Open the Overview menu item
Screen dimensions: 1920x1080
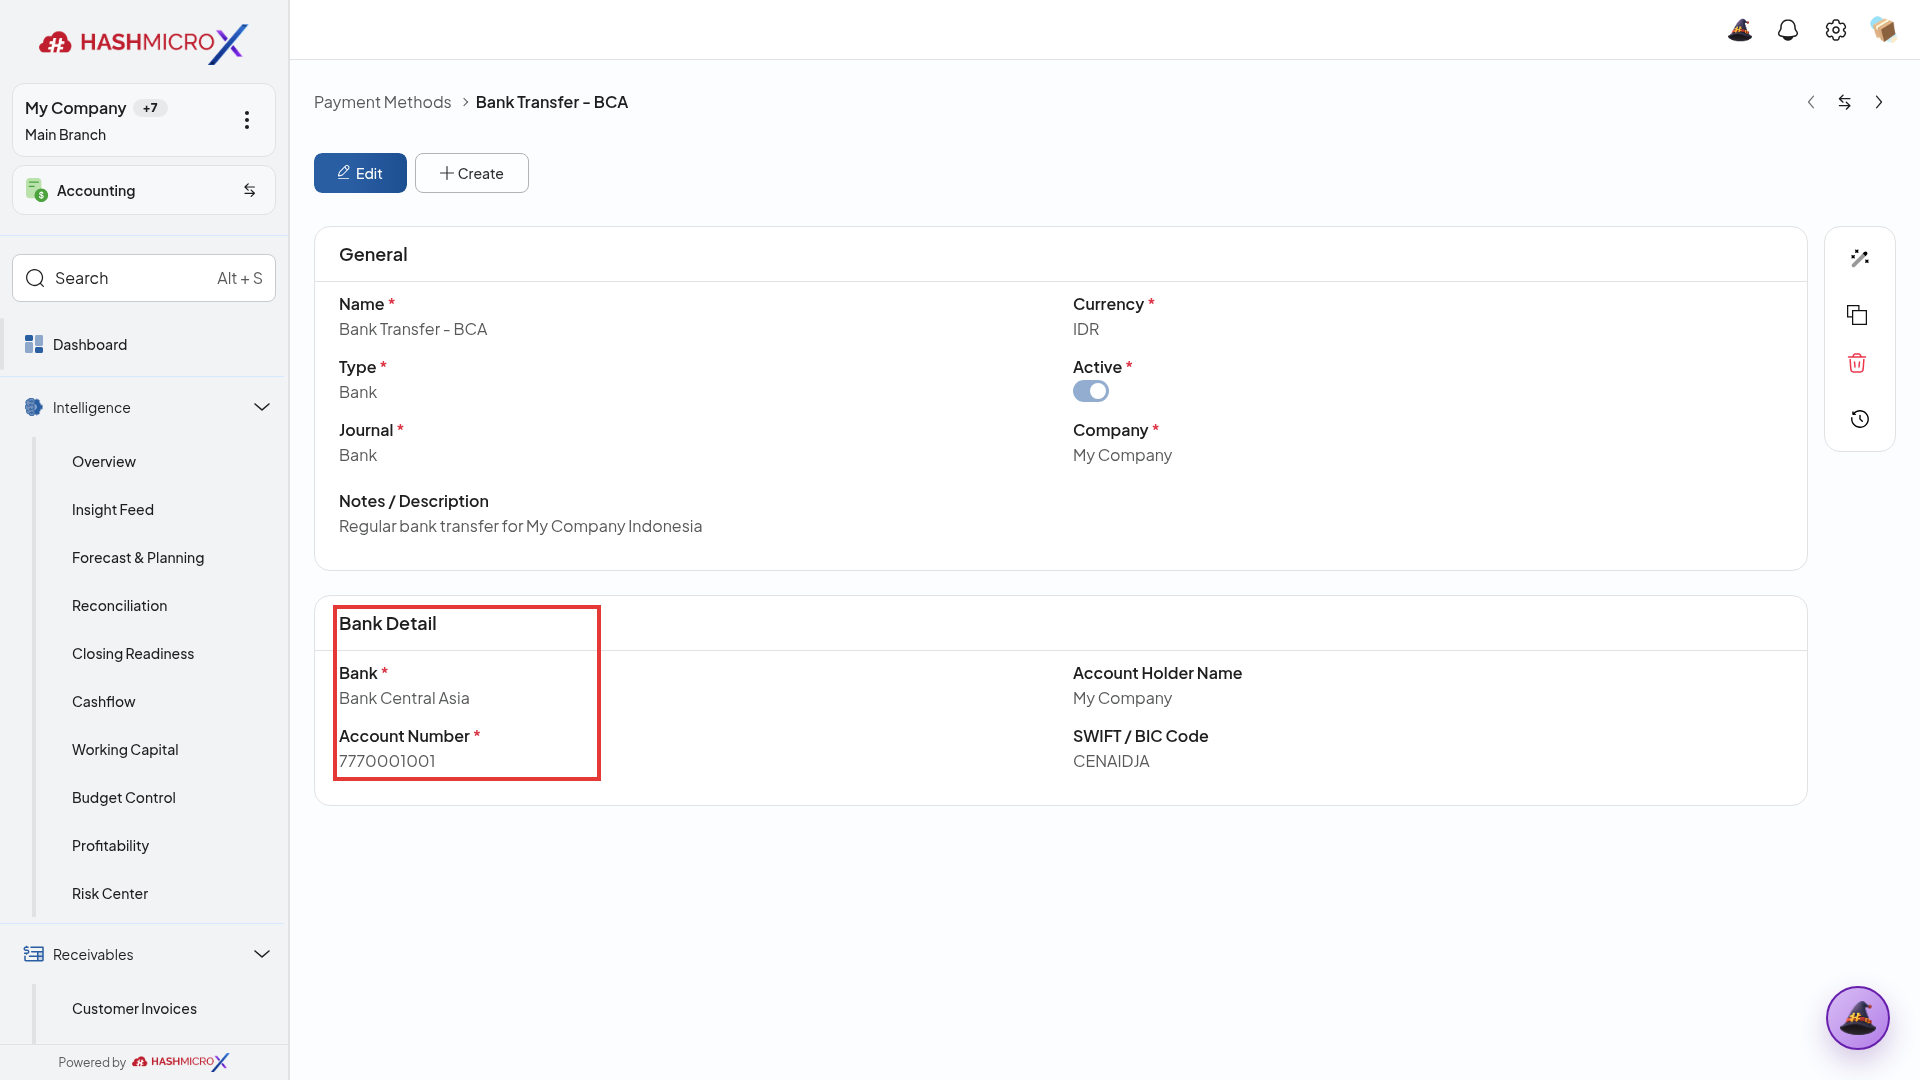tap(104, 461)
